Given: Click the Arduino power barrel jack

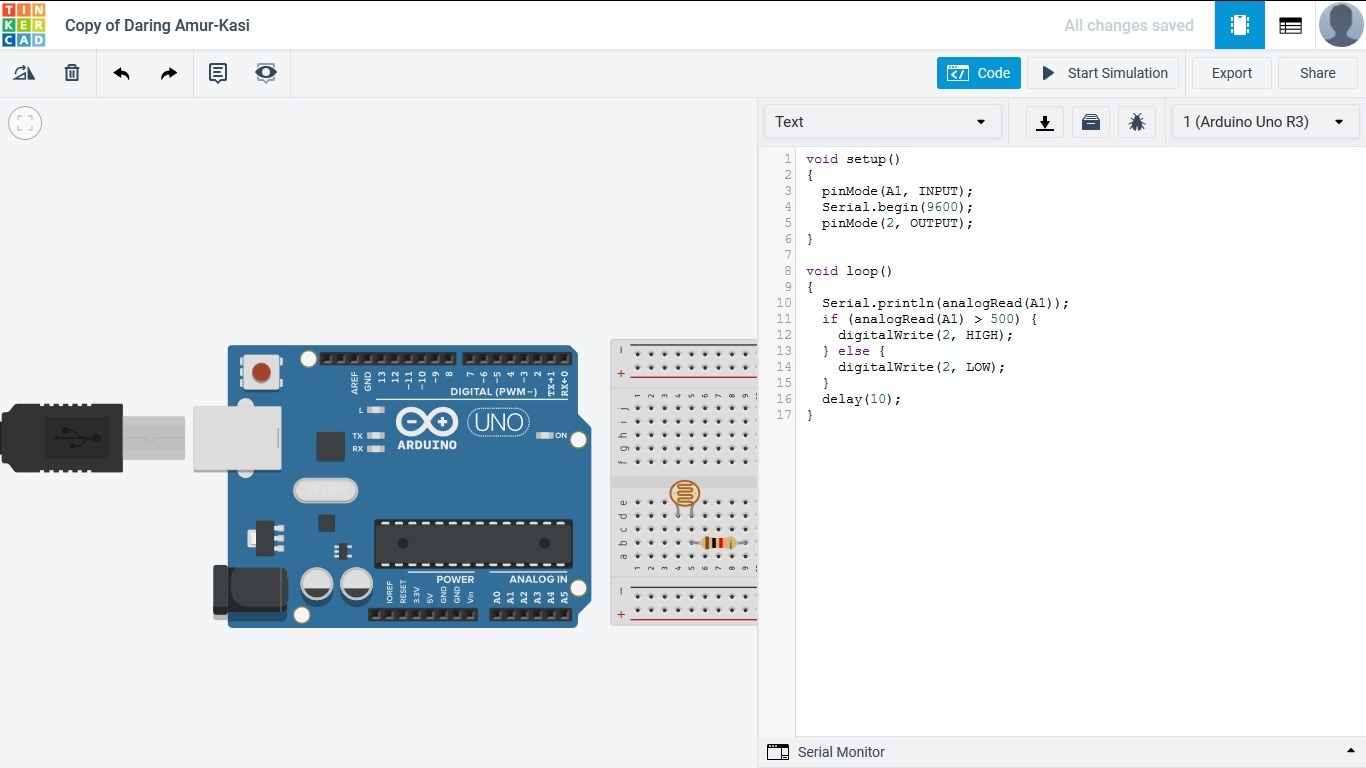Looking at the screenshot, I should pos(250,590).
